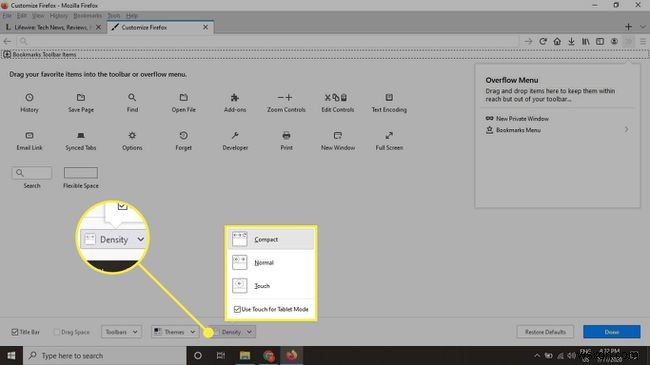
Task: Select the Options gear icon
Action: (132, 136)
